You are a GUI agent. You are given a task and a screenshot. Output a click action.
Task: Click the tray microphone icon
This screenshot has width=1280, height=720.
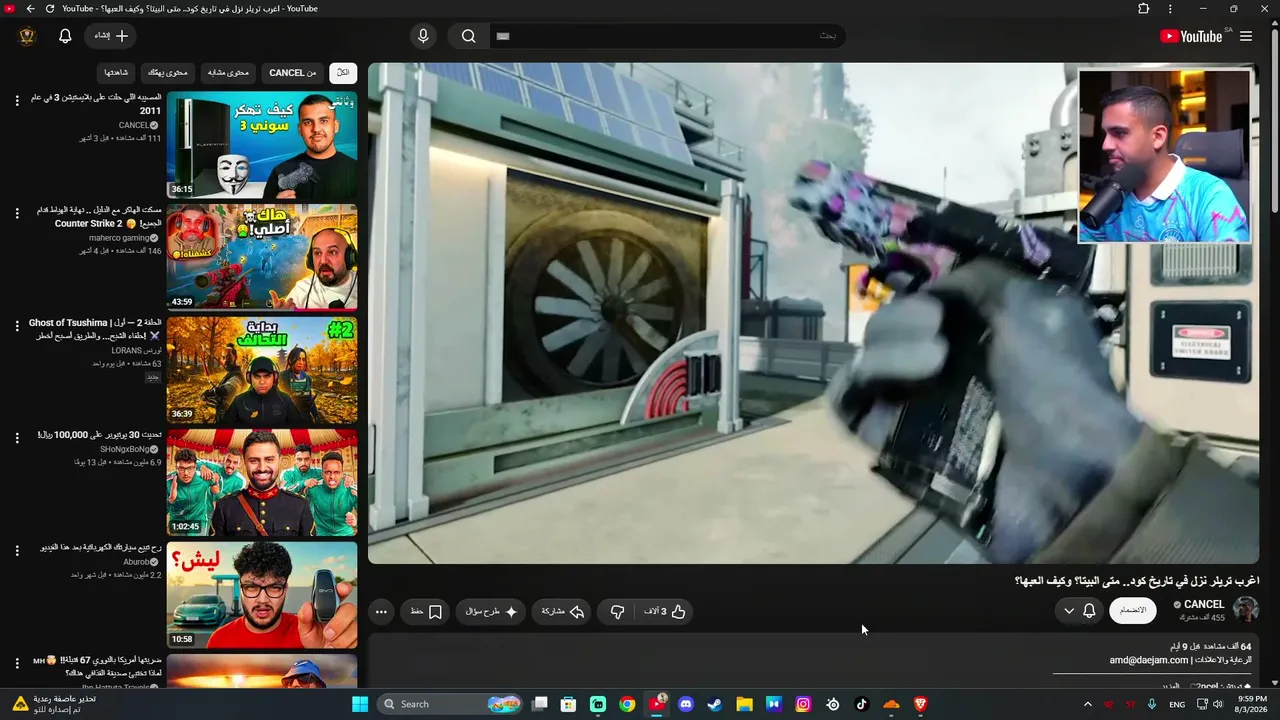(1152, 704)
